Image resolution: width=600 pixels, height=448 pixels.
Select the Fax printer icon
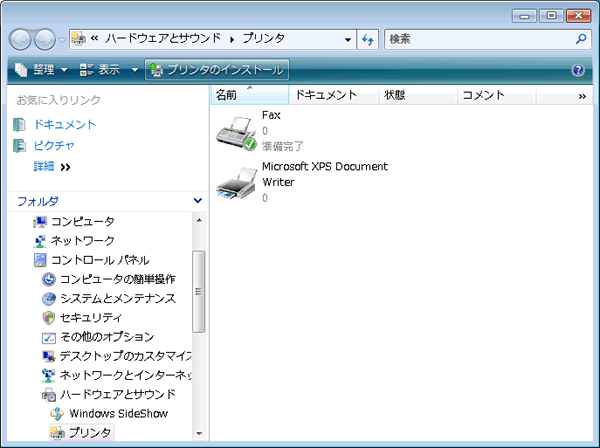(x=236, y=134)
